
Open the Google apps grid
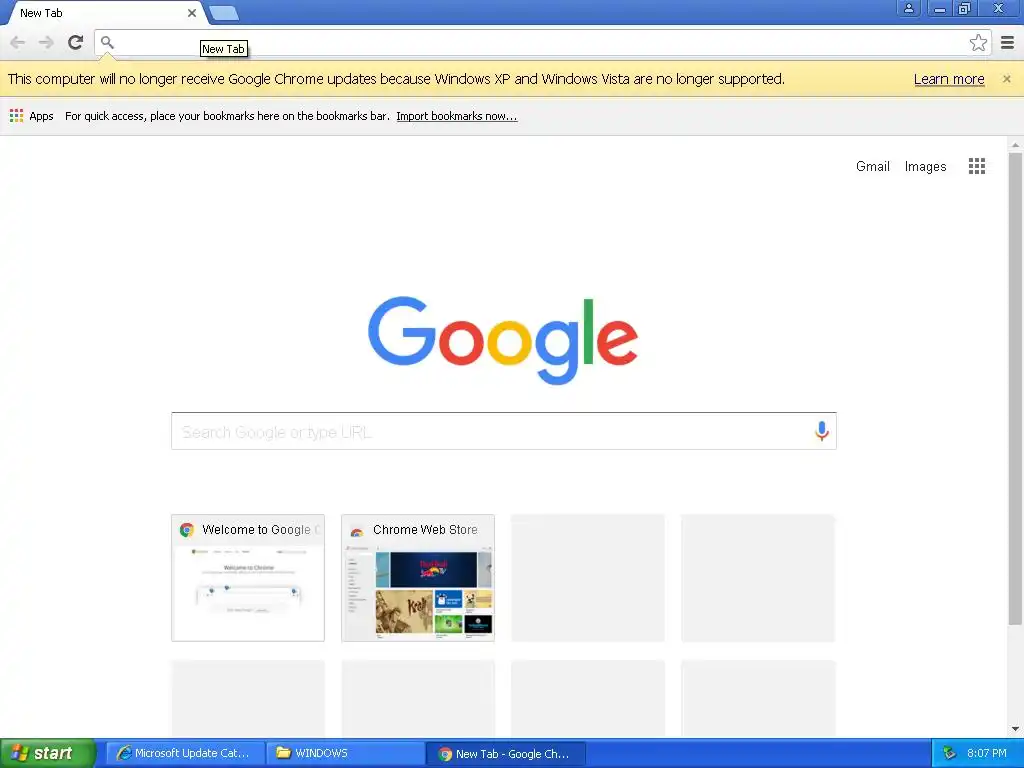976,166
